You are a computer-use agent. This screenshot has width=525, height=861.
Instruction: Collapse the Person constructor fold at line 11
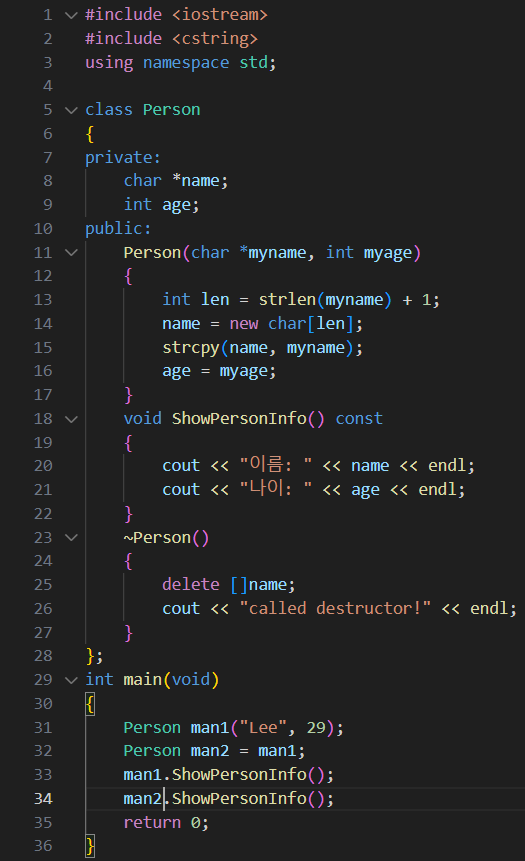(x=71, y=253)
